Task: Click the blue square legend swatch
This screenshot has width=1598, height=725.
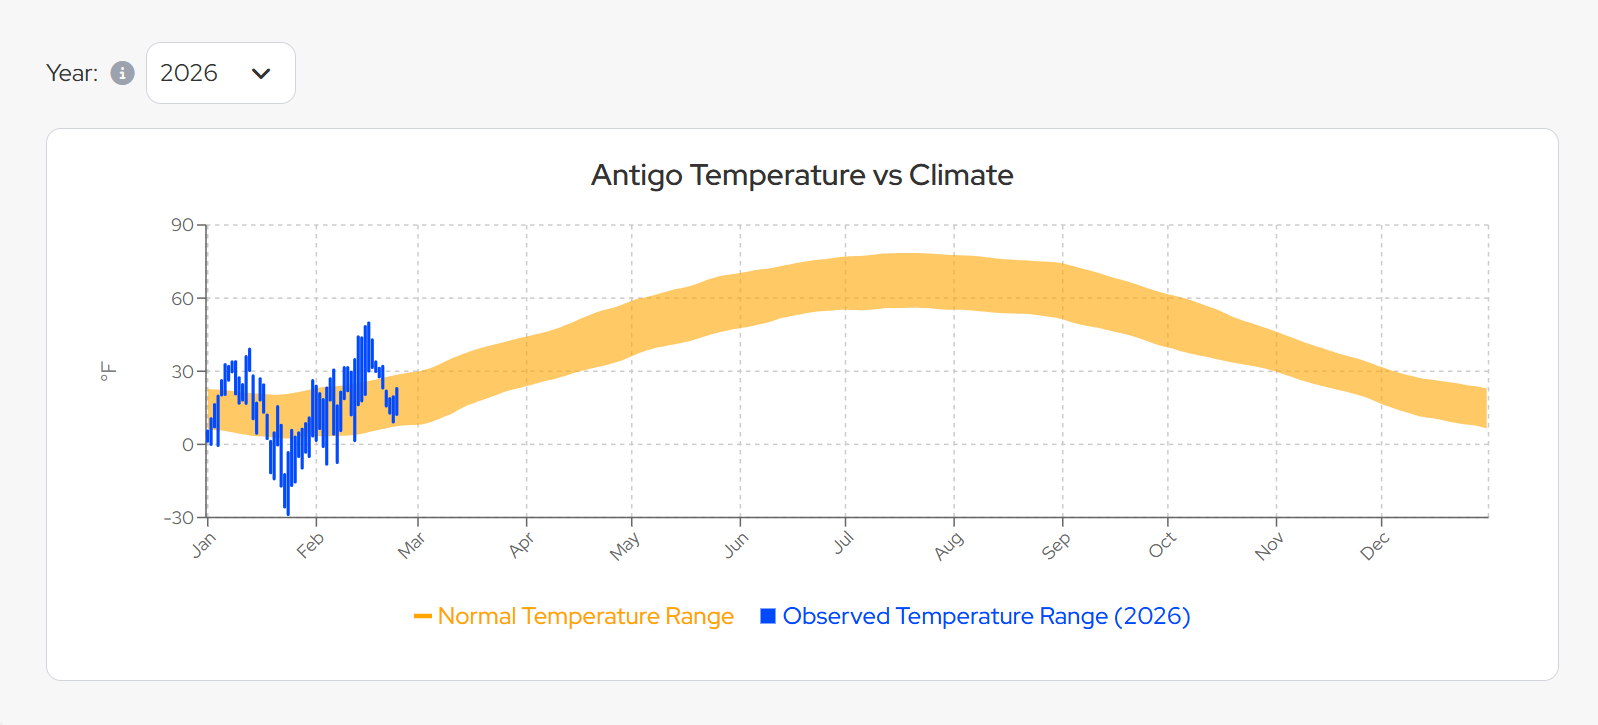Action: pos(768,616)
